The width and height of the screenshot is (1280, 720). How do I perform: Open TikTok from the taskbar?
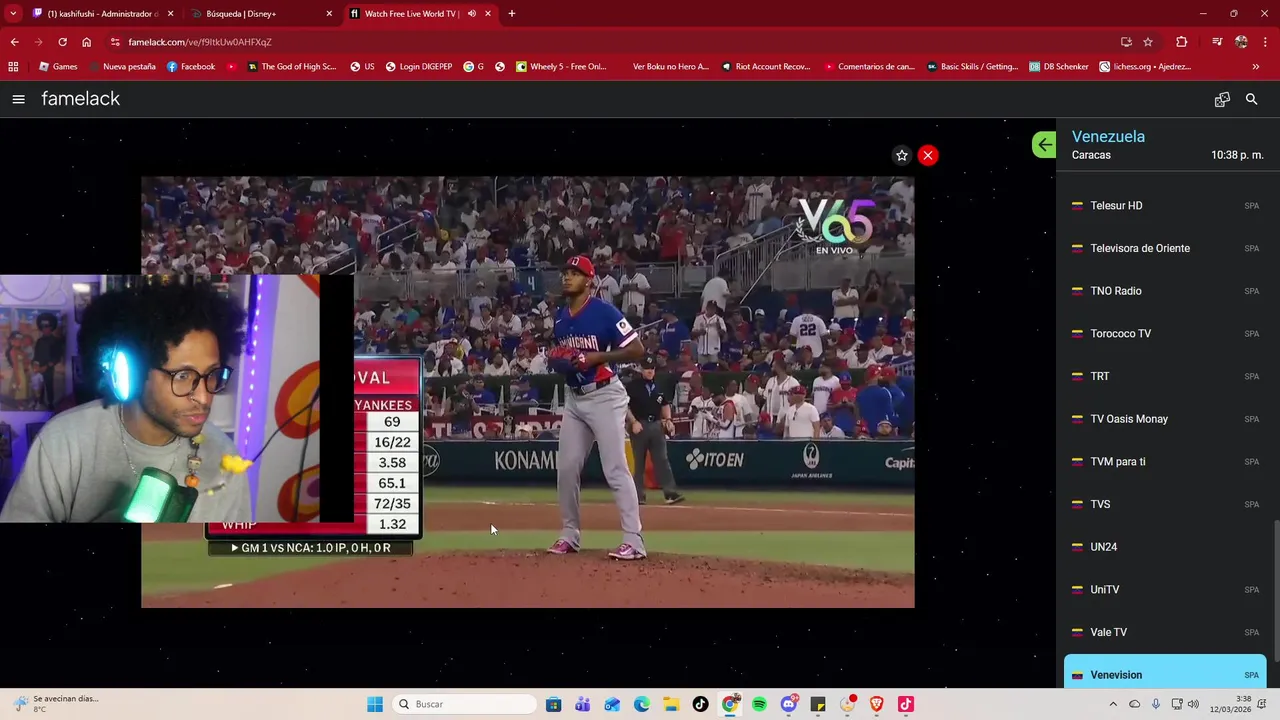pos(700,704)
